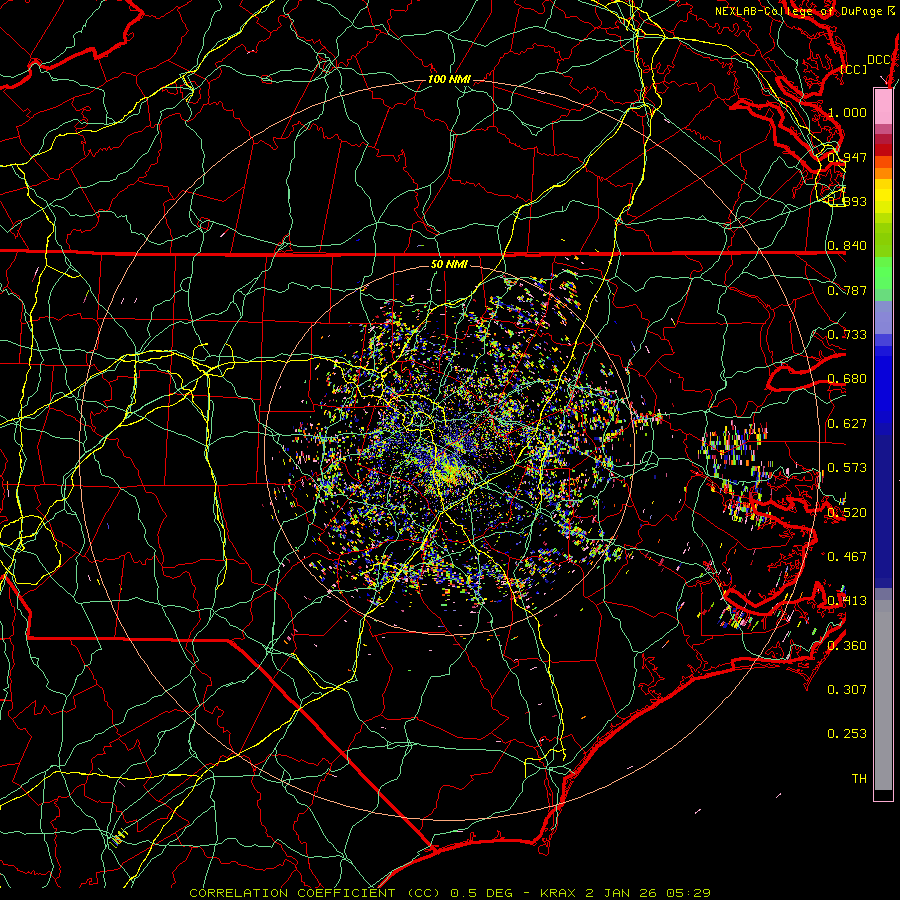Pick the gray swatch on the color bar
The image size is (900, 900).
(x=883, y=695)
